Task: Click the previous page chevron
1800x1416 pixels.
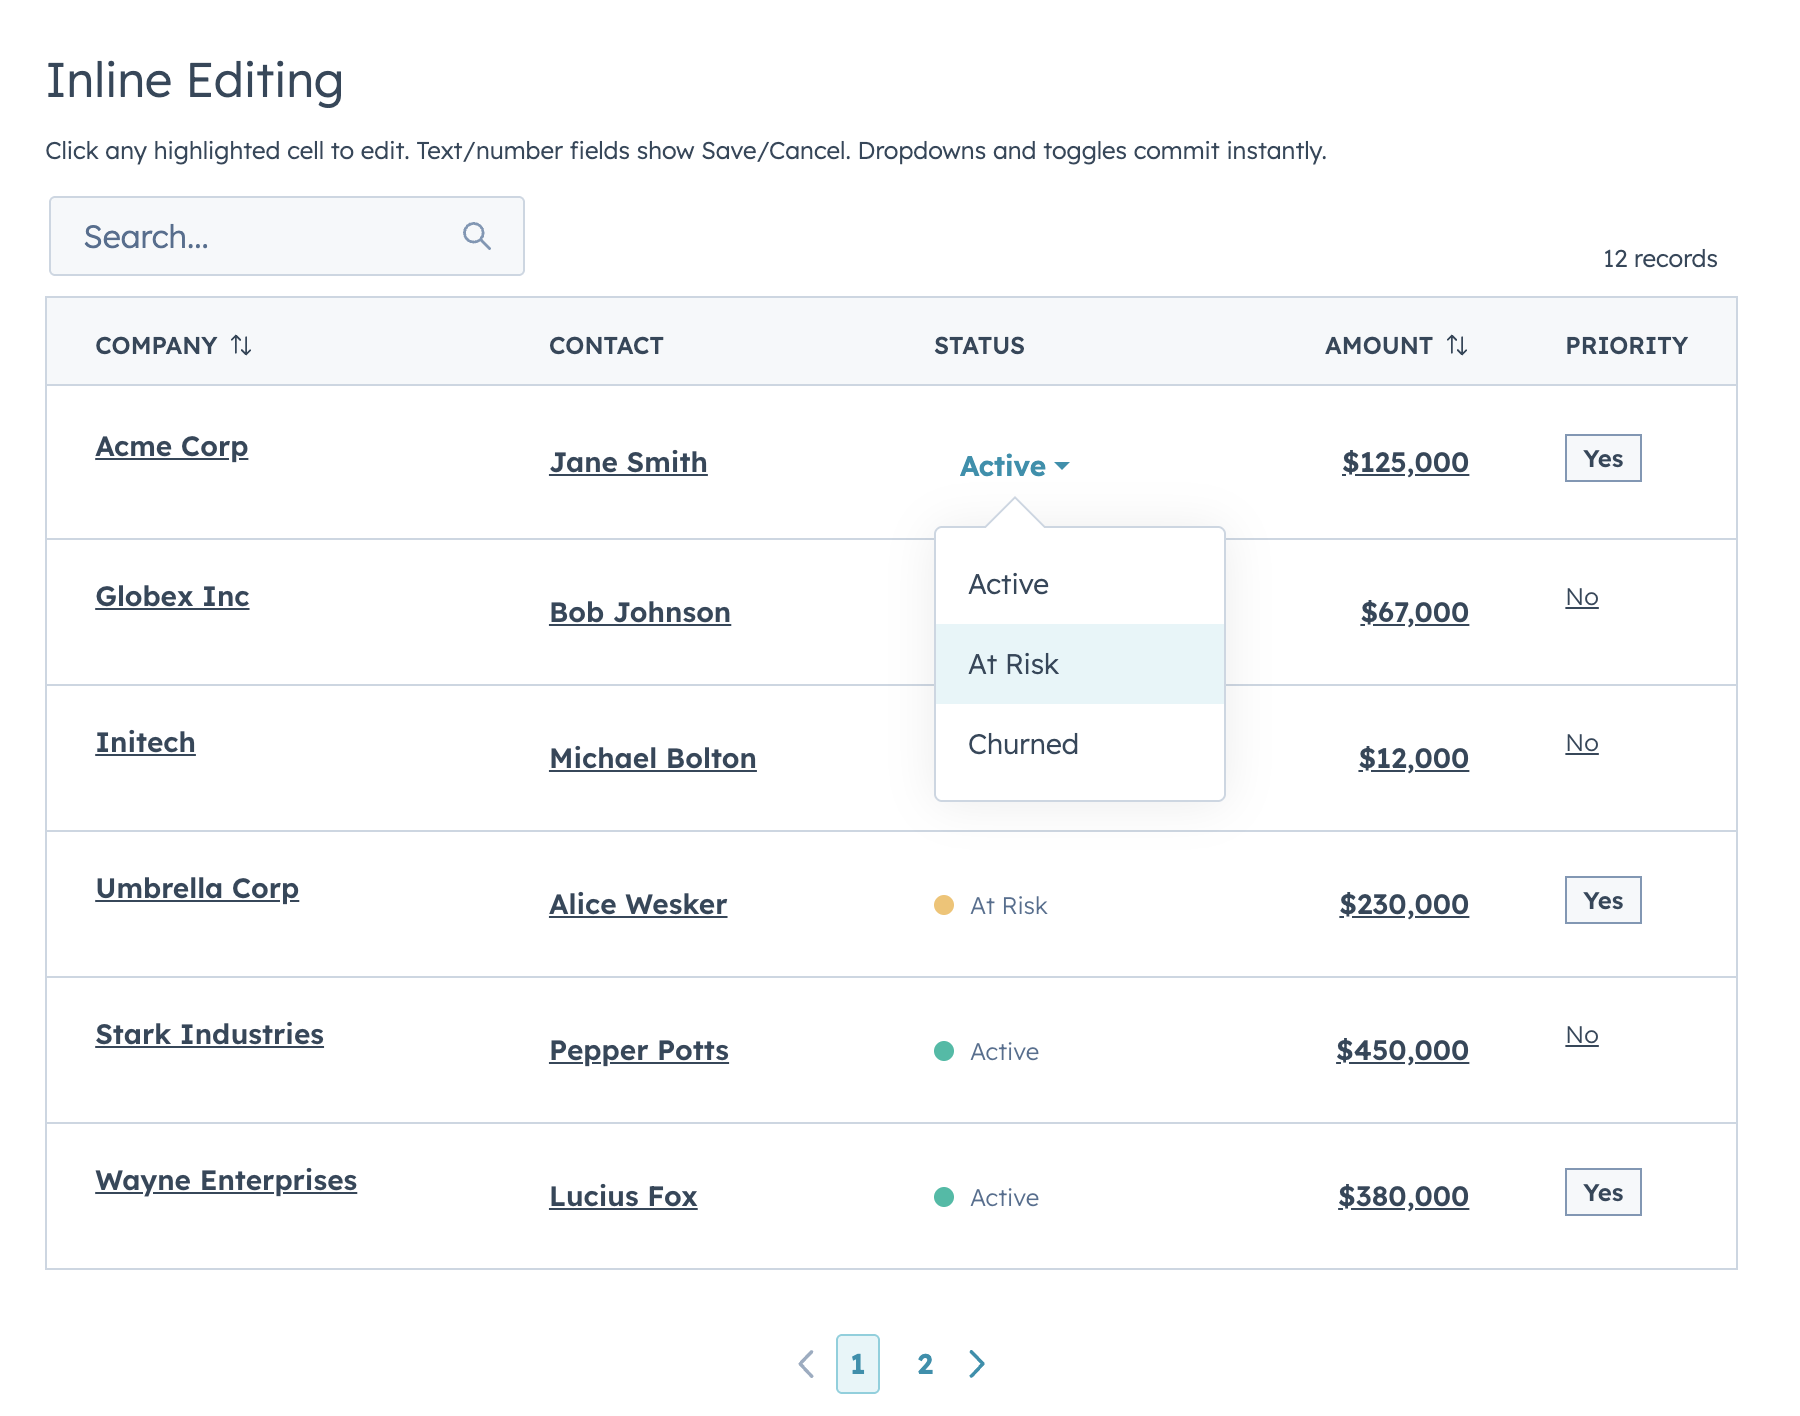Action: 808,1363
